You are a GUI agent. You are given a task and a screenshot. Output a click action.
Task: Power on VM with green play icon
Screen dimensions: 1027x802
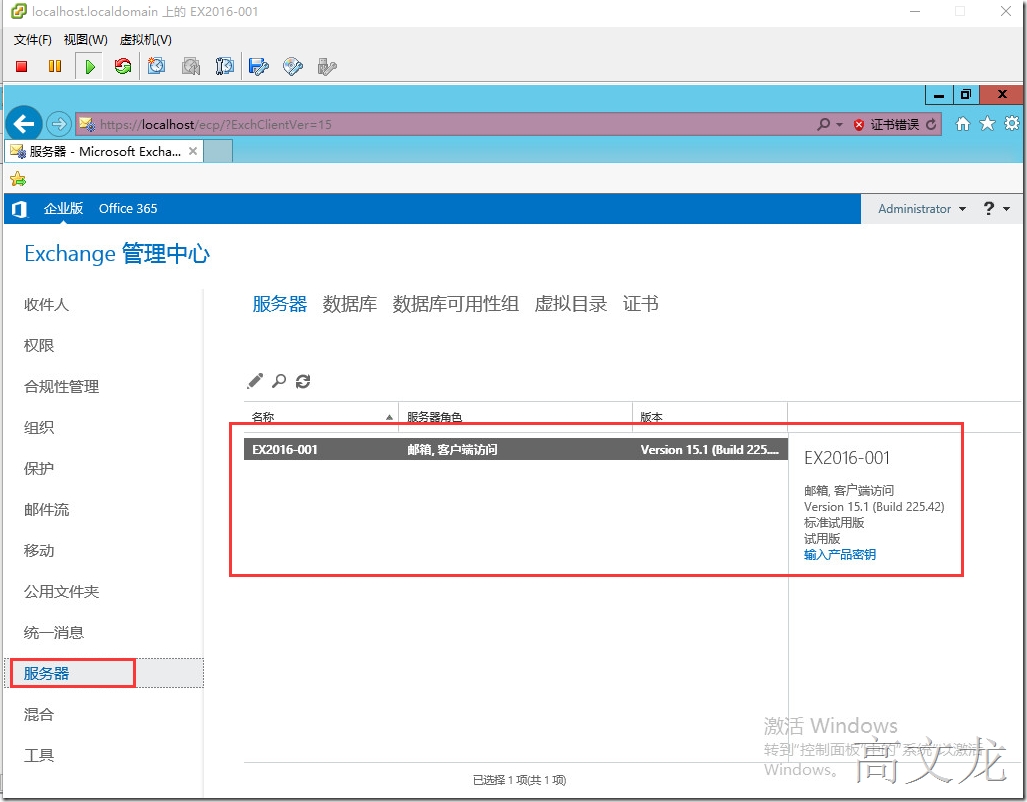coord(90,66)
